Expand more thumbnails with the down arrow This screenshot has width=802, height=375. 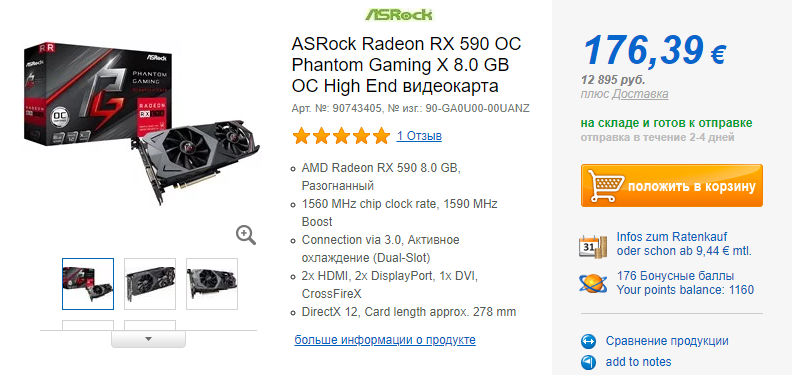148,339
